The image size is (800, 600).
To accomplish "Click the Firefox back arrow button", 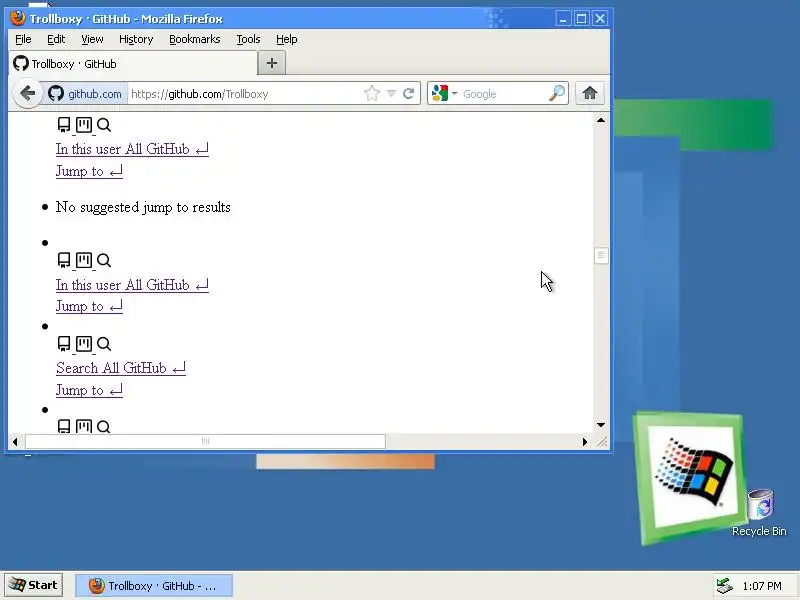I will [x=28, y=93].
